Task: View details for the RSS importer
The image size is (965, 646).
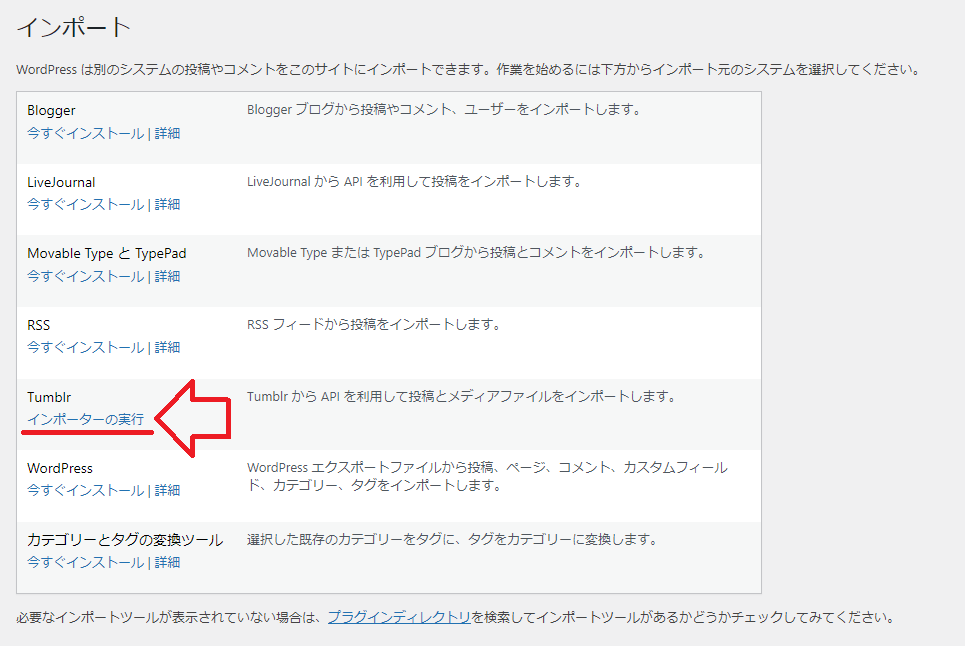Action: tap(167, 348)
